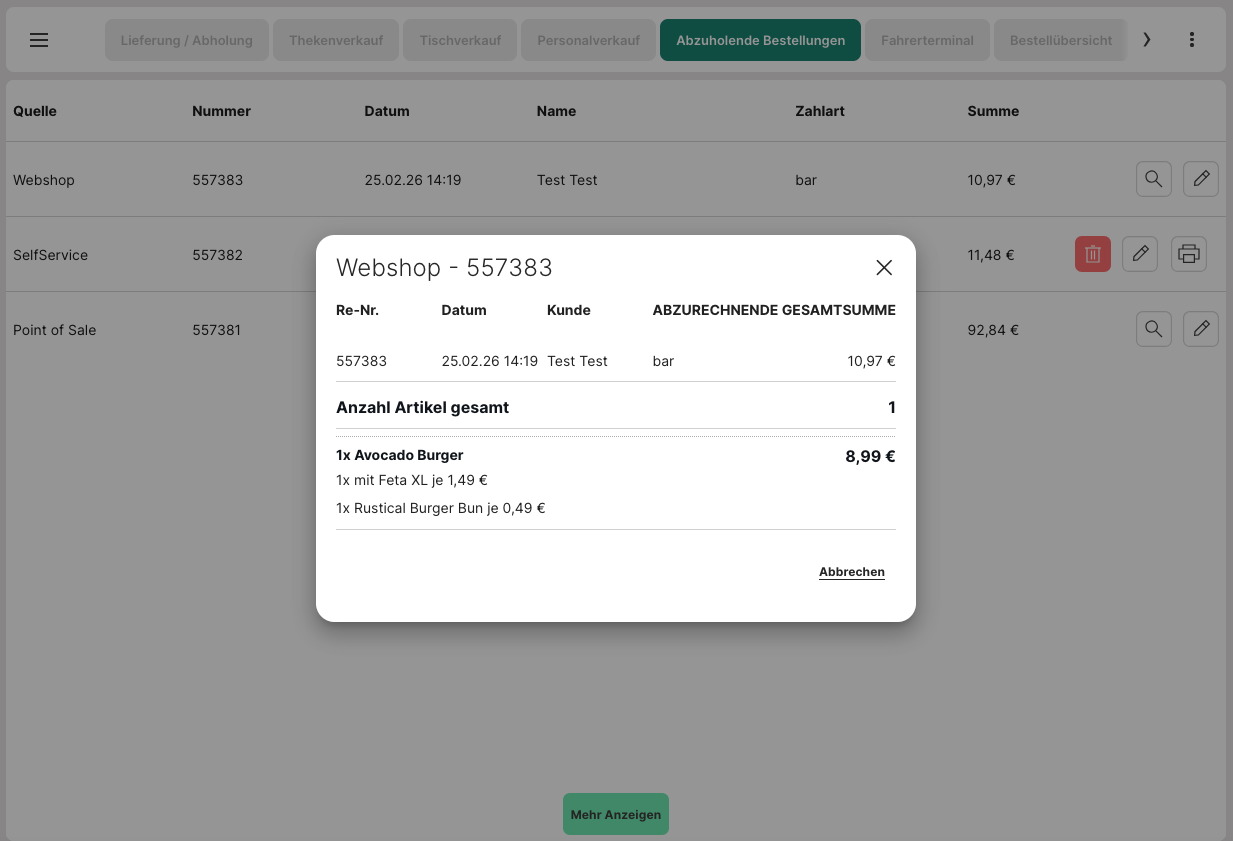
Task: View details of Point of Sale order
Action: (1153, 329)
